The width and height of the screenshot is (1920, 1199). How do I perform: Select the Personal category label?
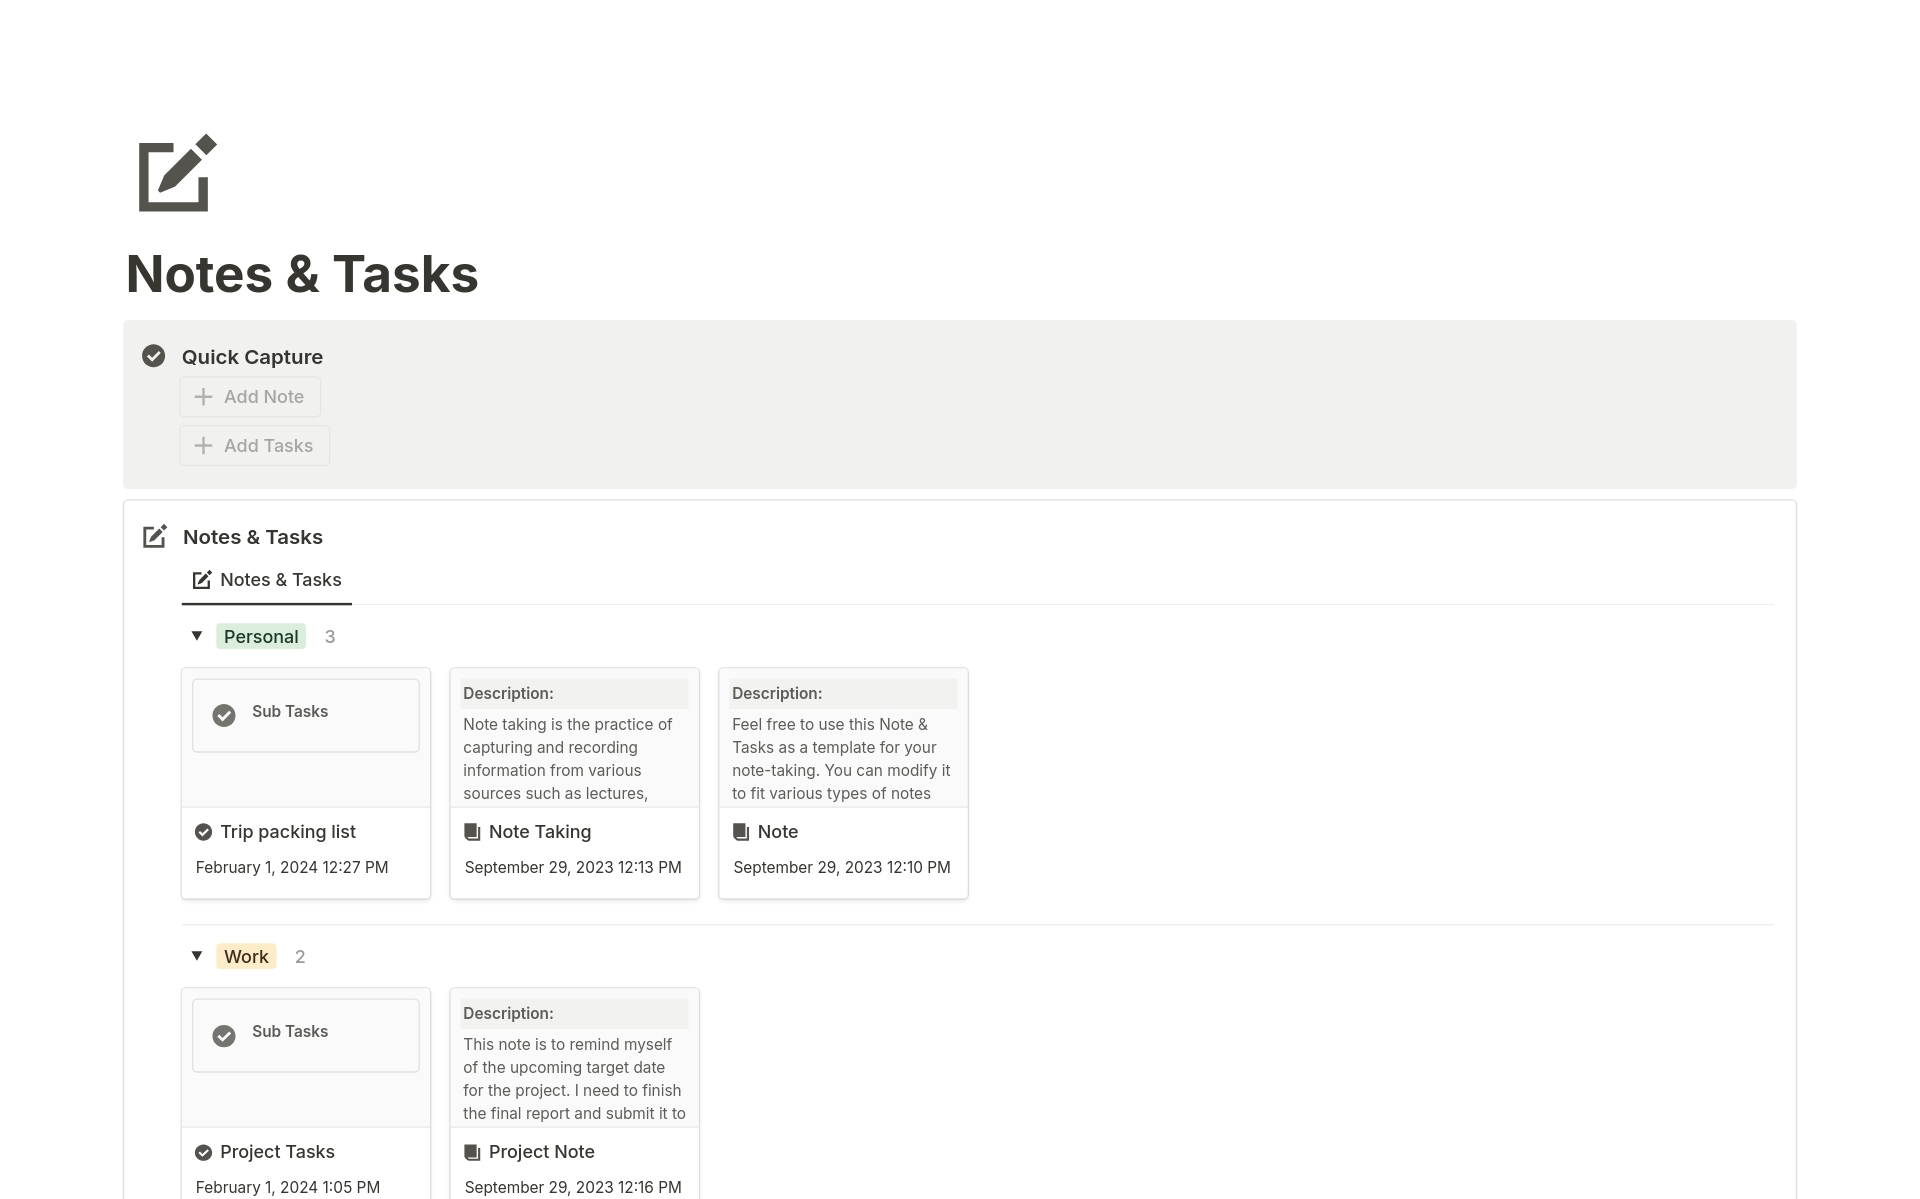261,635
